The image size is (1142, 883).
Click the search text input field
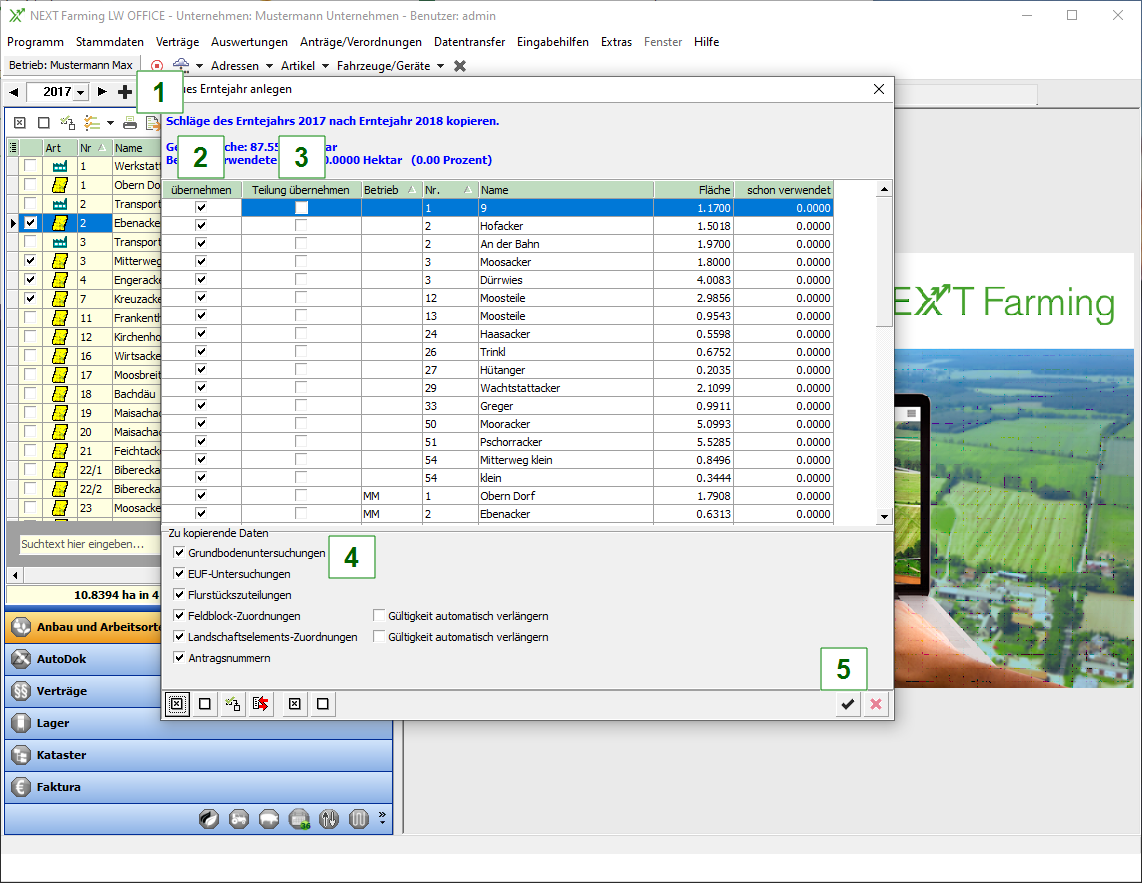click(x=85, y=545)
